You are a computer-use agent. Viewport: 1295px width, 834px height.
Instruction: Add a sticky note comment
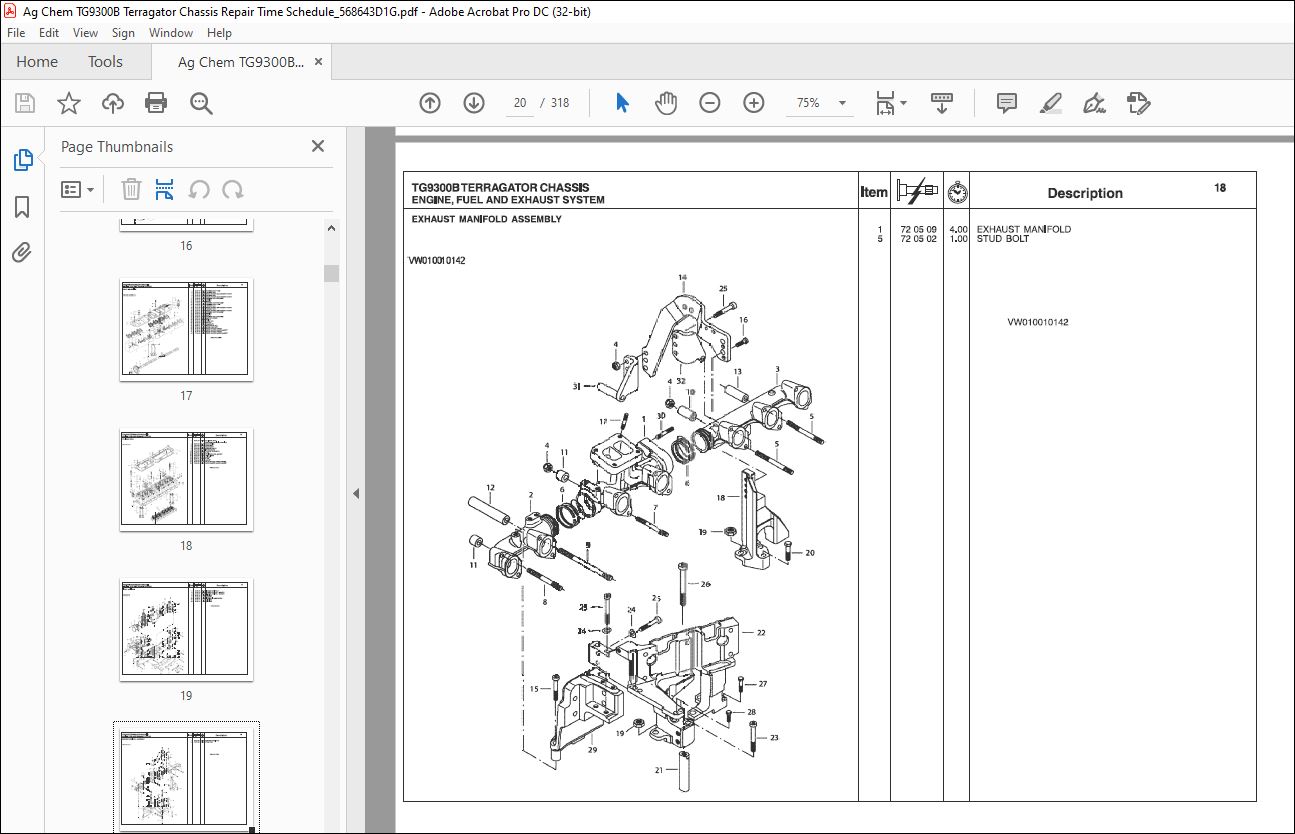pyautogui.click(x=1007, y=103)
